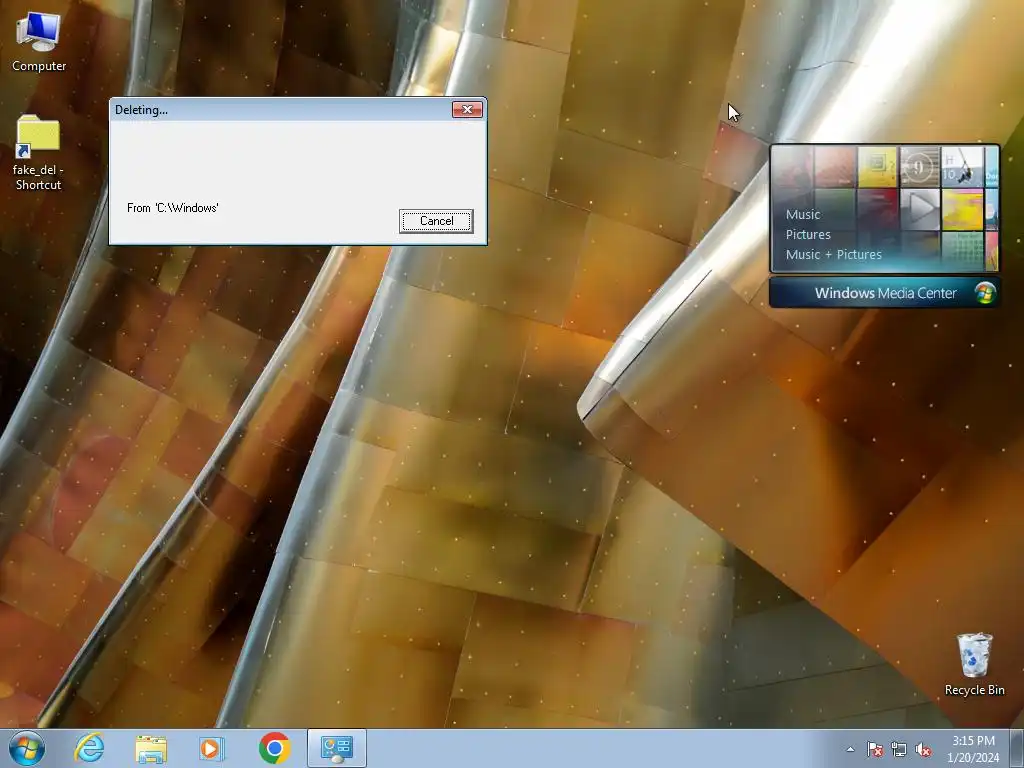Open Windows Media Player in taskbar
Viewport: 1024px width, 768px height.
point(211,748)
